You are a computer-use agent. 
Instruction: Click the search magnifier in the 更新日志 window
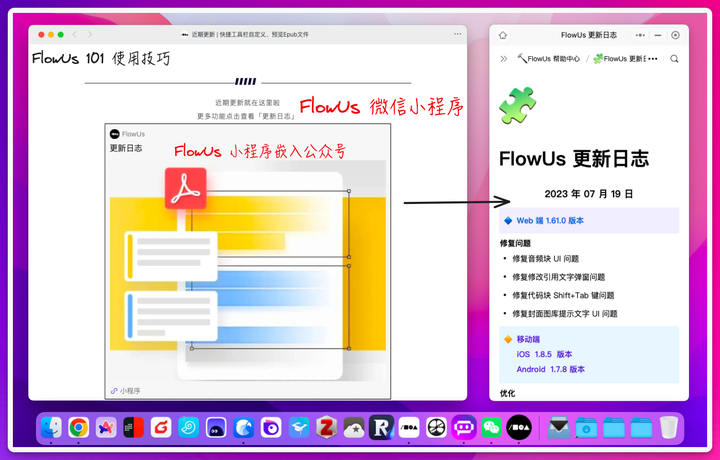tap(674, 59)
